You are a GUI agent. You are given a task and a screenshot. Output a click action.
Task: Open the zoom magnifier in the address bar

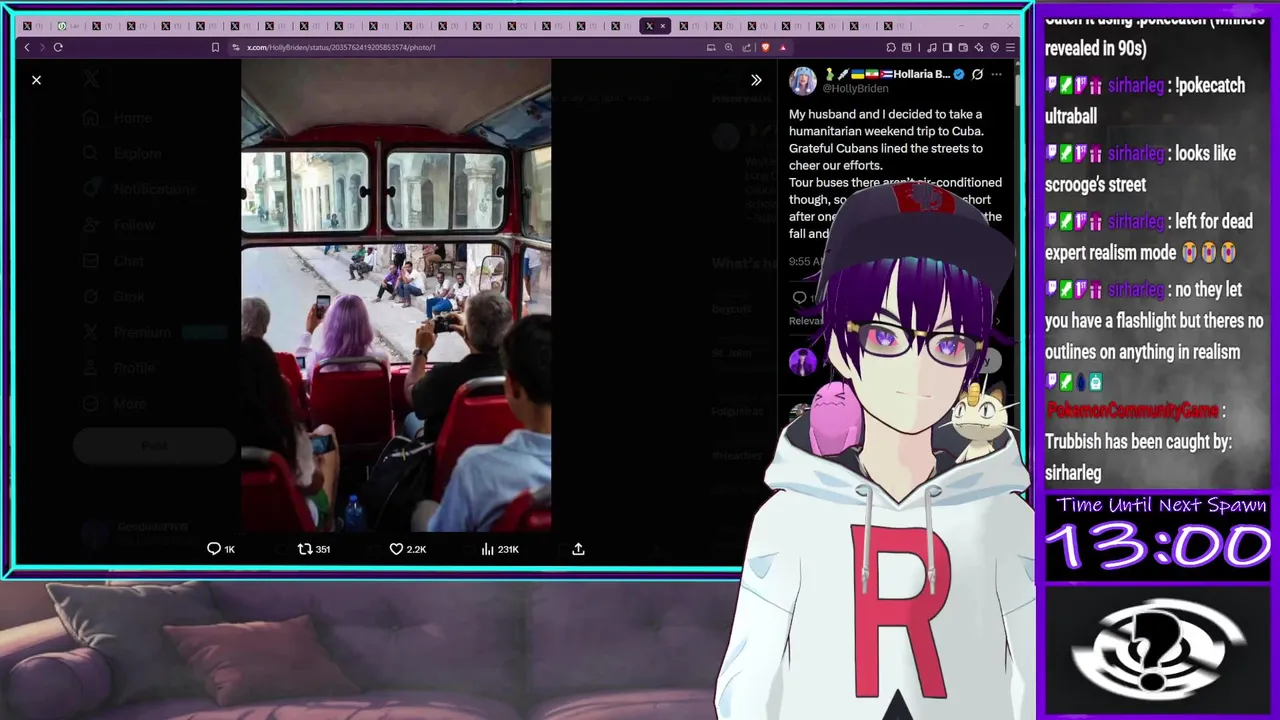tap(728, 47)
